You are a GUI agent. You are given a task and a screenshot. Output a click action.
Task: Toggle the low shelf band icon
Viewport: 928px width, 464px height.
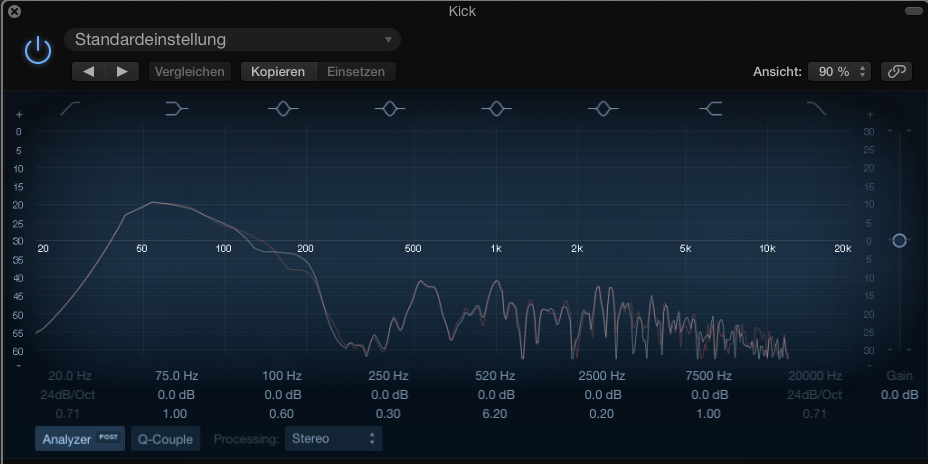coord(176,108)
